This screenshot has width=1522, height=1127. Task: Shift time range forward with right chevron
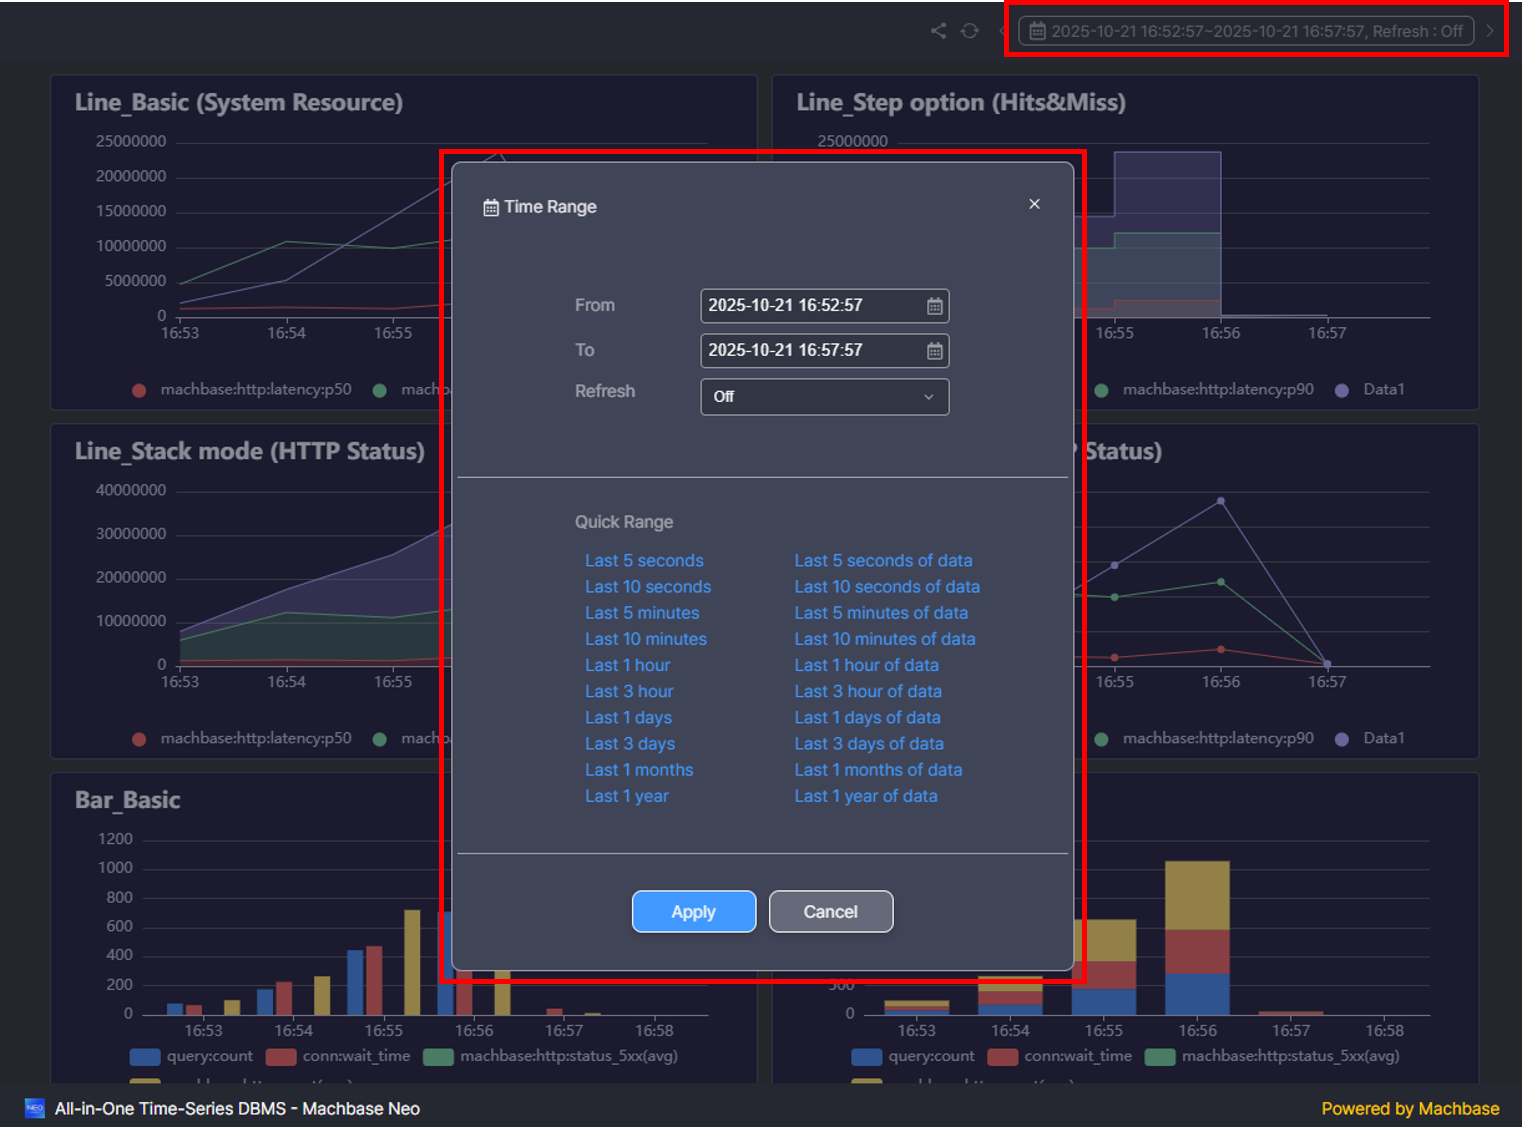point(1490,31)
